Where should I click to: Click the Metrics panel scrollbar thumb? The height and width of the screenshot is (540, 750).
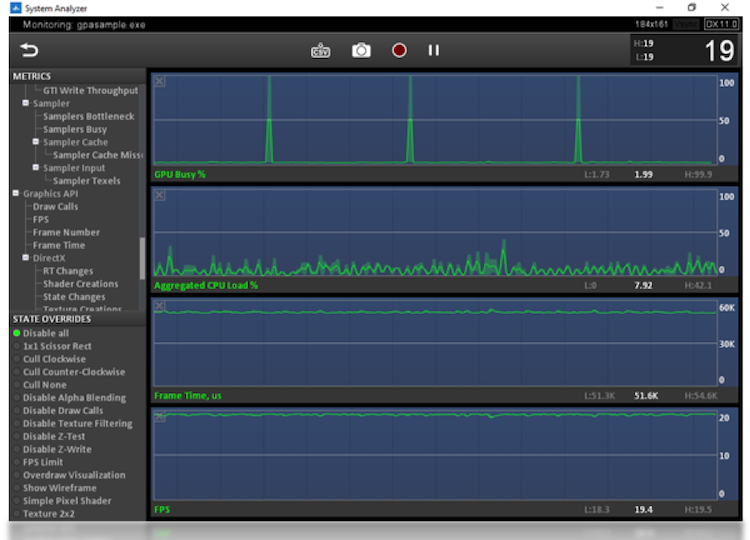[142, 258]
